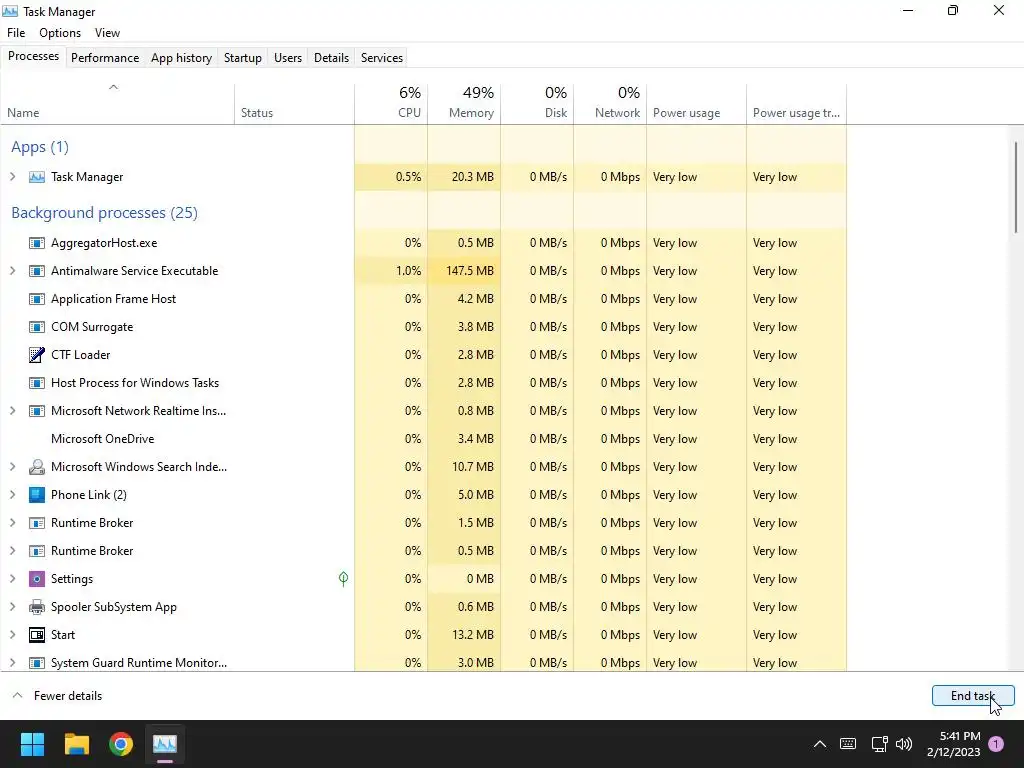1024x768 pixels.
Task: Sort by the Name column header
Action: pyautogui.click(x=118, y=103)
